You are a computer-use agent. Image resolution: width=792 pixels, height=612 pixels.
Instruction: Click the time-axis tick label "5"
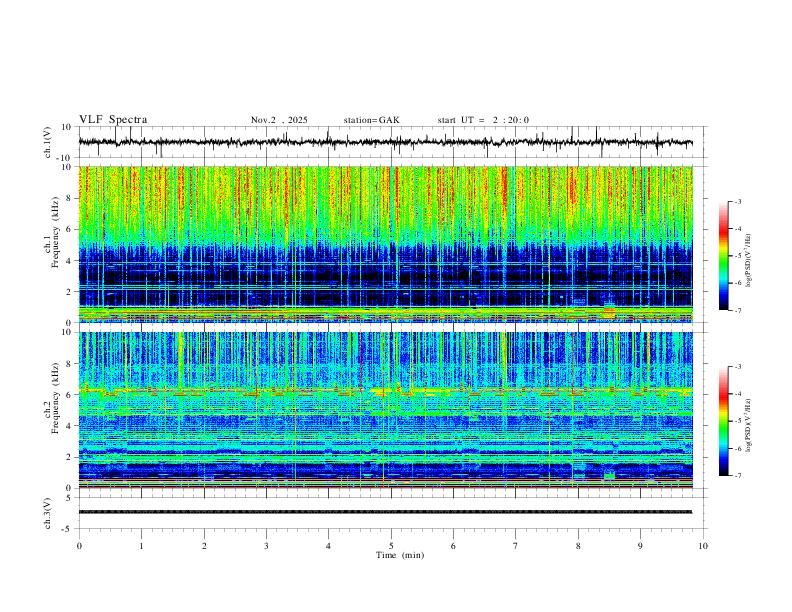[x=391, y=546]
